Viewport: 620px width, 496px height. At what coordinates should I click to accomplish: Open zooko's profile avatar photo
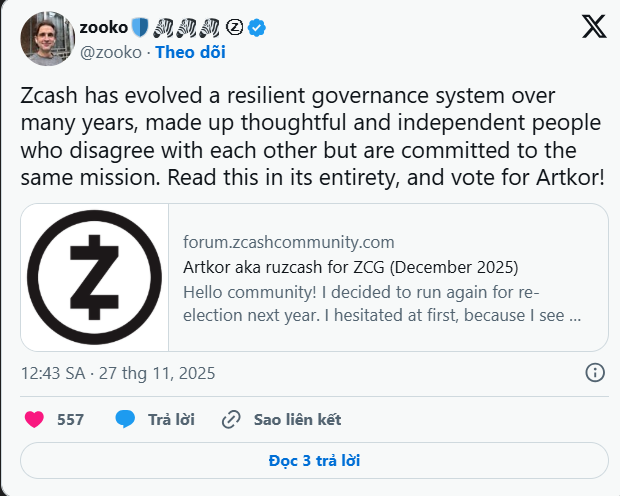47,39
